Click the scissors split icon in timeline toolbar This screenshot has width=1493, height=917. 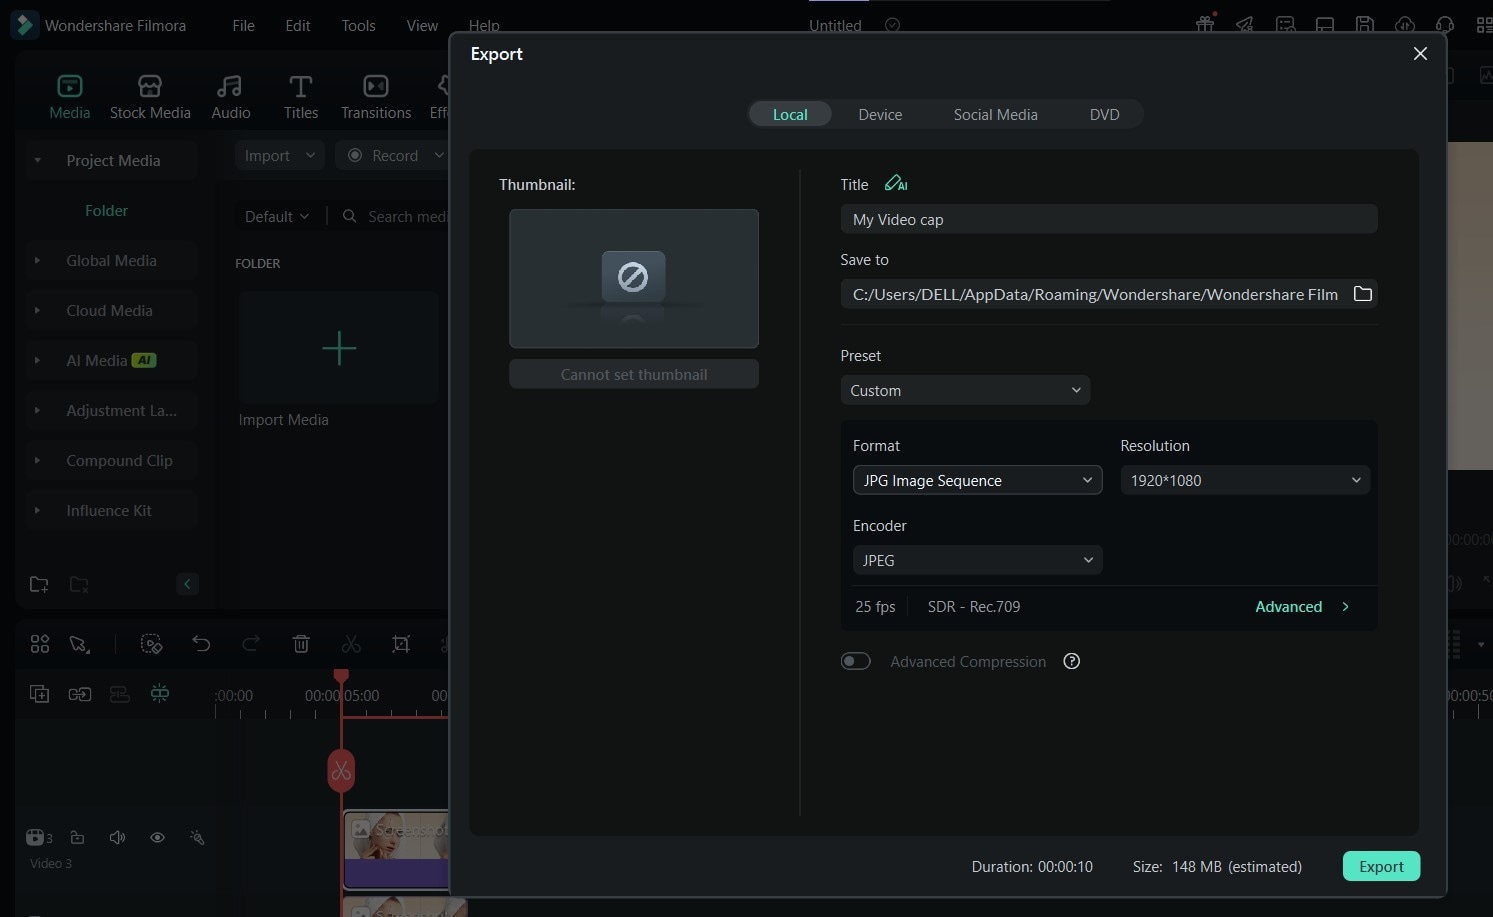[351, 644]
